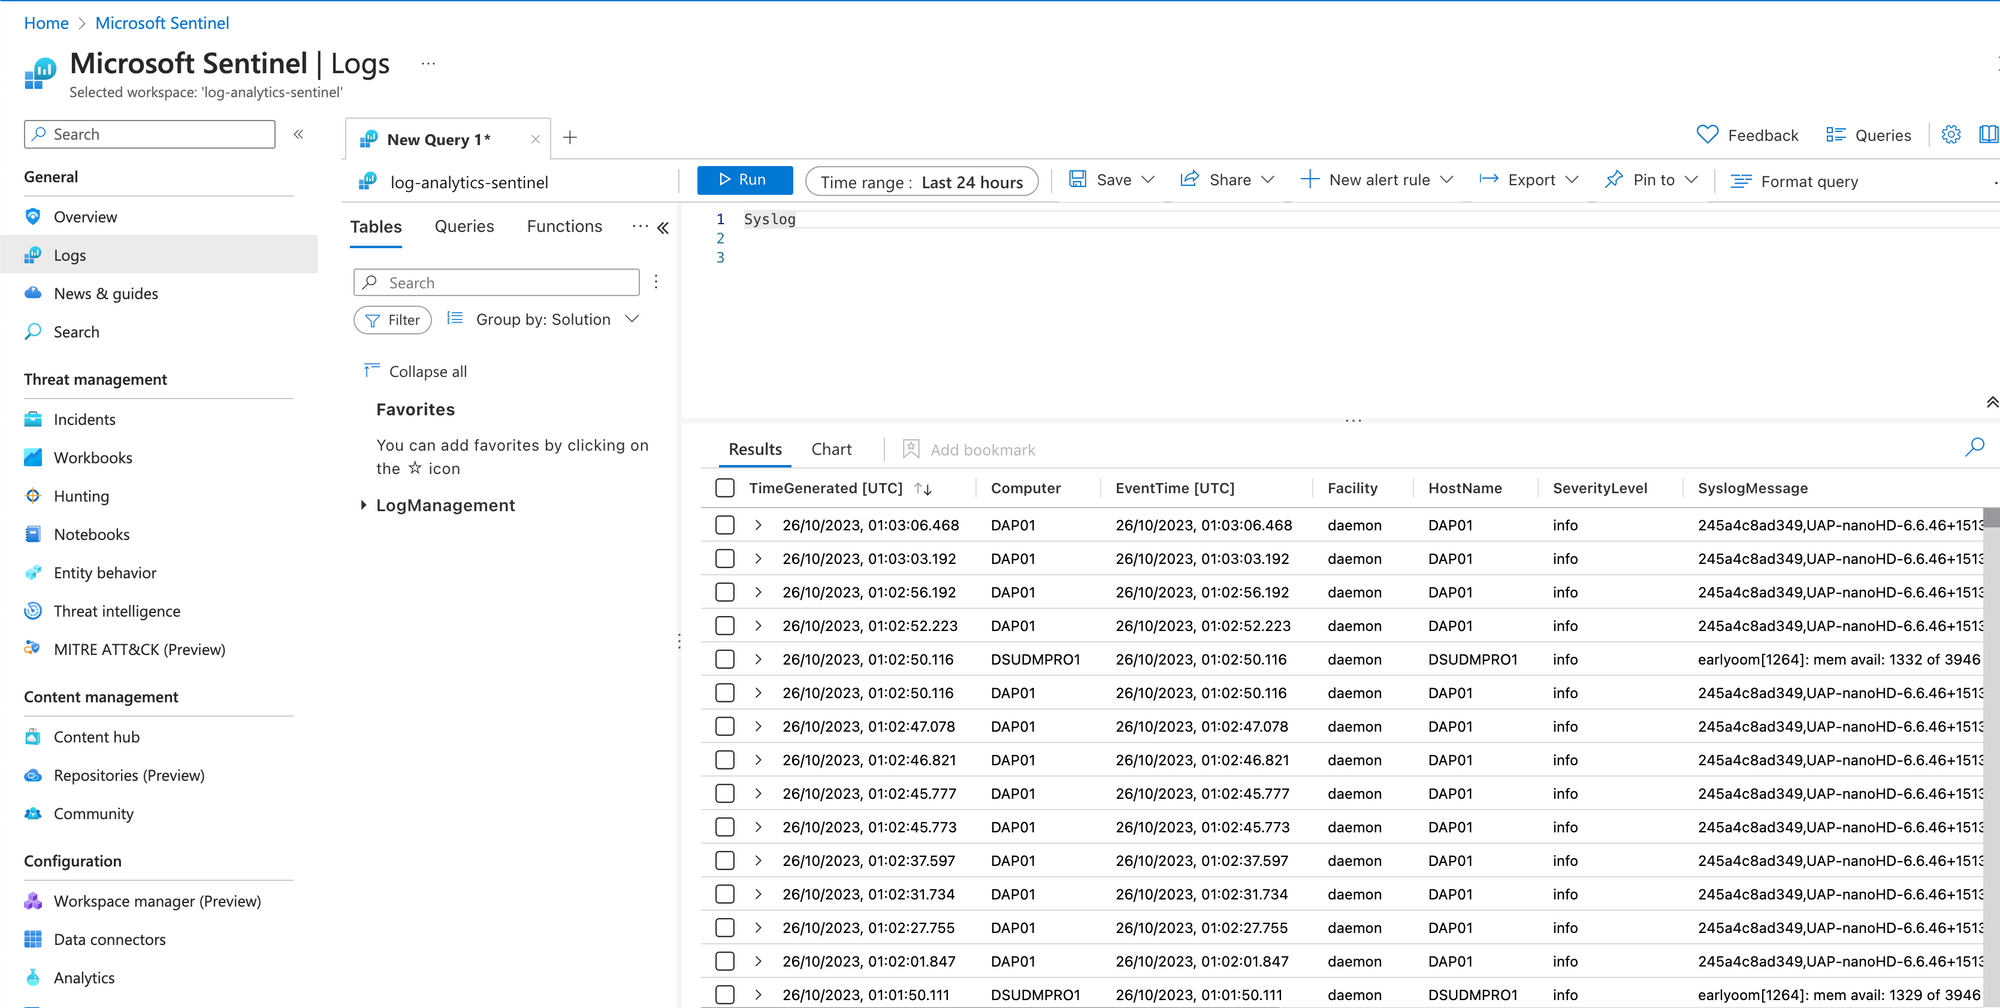Select the DSUDMPRO1 01:02:50.116 row checkbox
The image size is (2000, 1008).
[725, 660]
